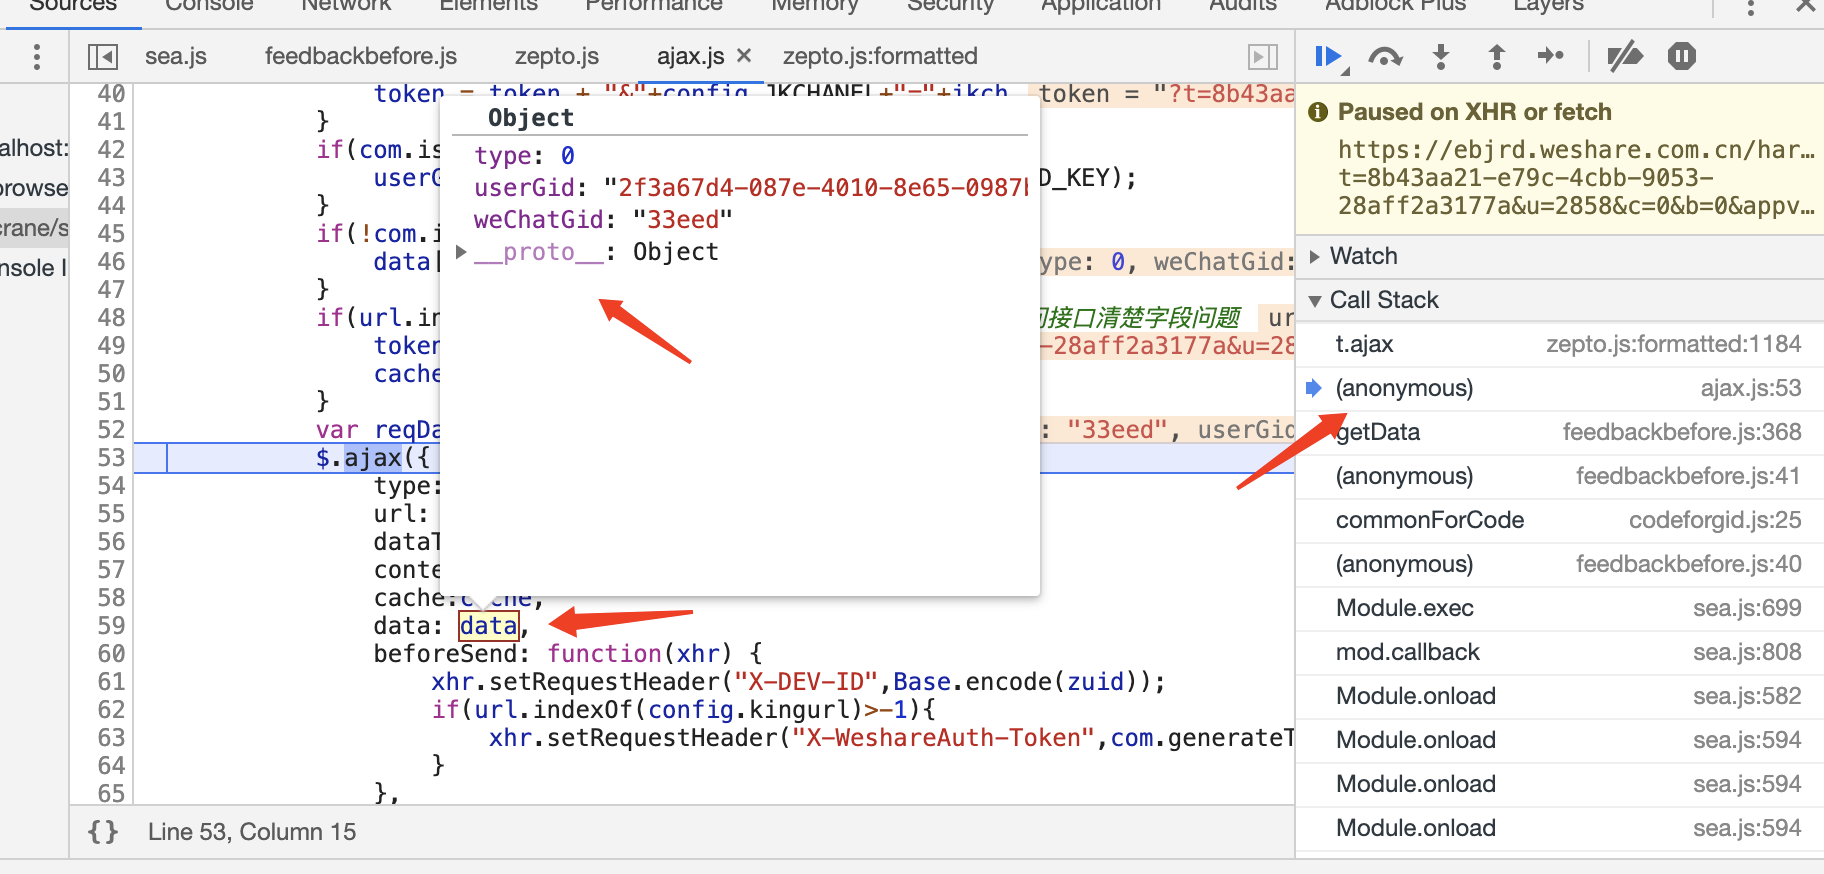Hide the debugger sidebar pane
The width and height of the screenshot is (1824, 874).
(x=1263, y=57)
